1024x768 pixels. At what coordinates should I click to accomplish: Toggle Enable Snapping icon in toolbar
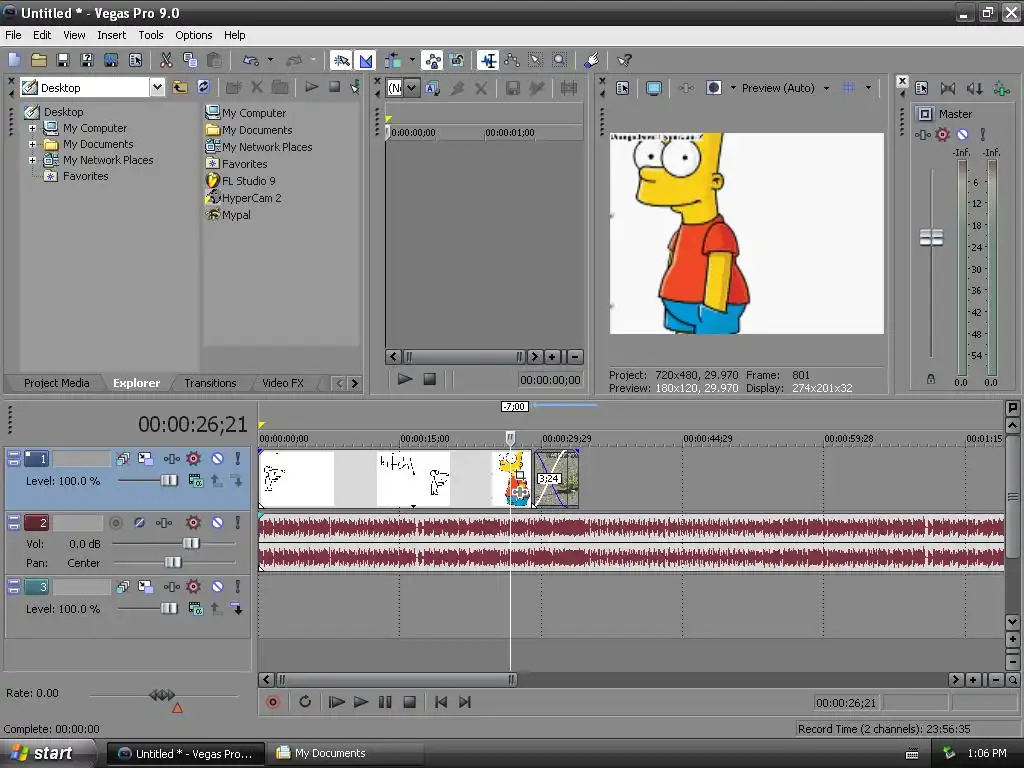(341, 61)
